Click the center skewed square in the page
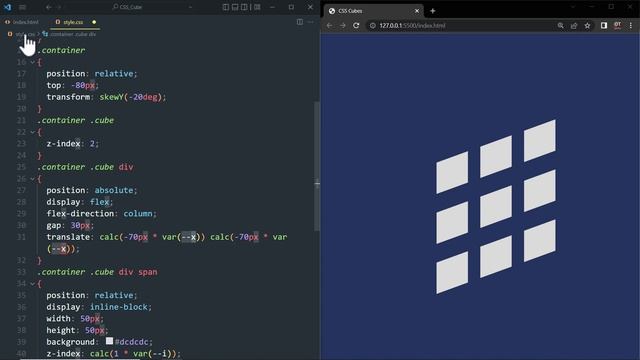640x360 pixels. click(496, 207)
